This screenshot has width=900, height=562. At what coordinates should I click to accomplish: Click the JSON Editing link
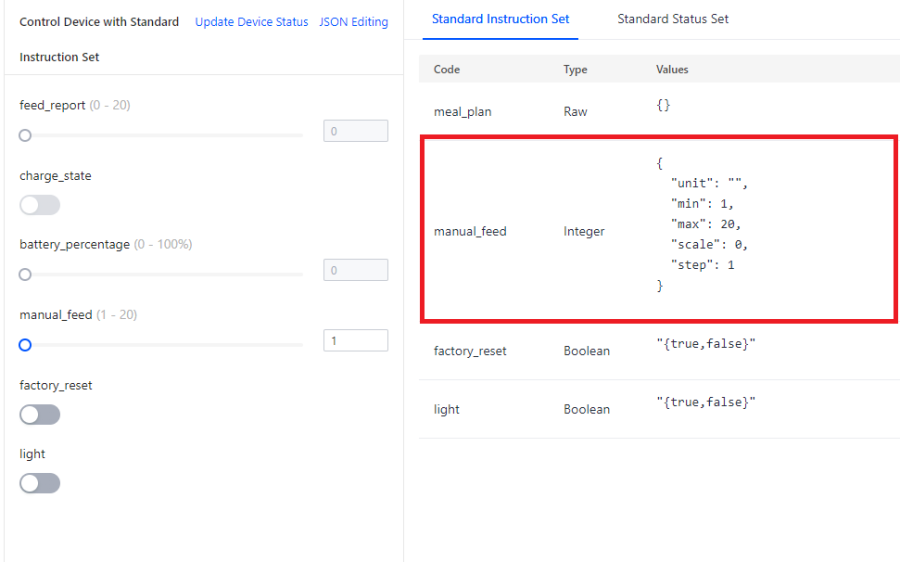353,22
